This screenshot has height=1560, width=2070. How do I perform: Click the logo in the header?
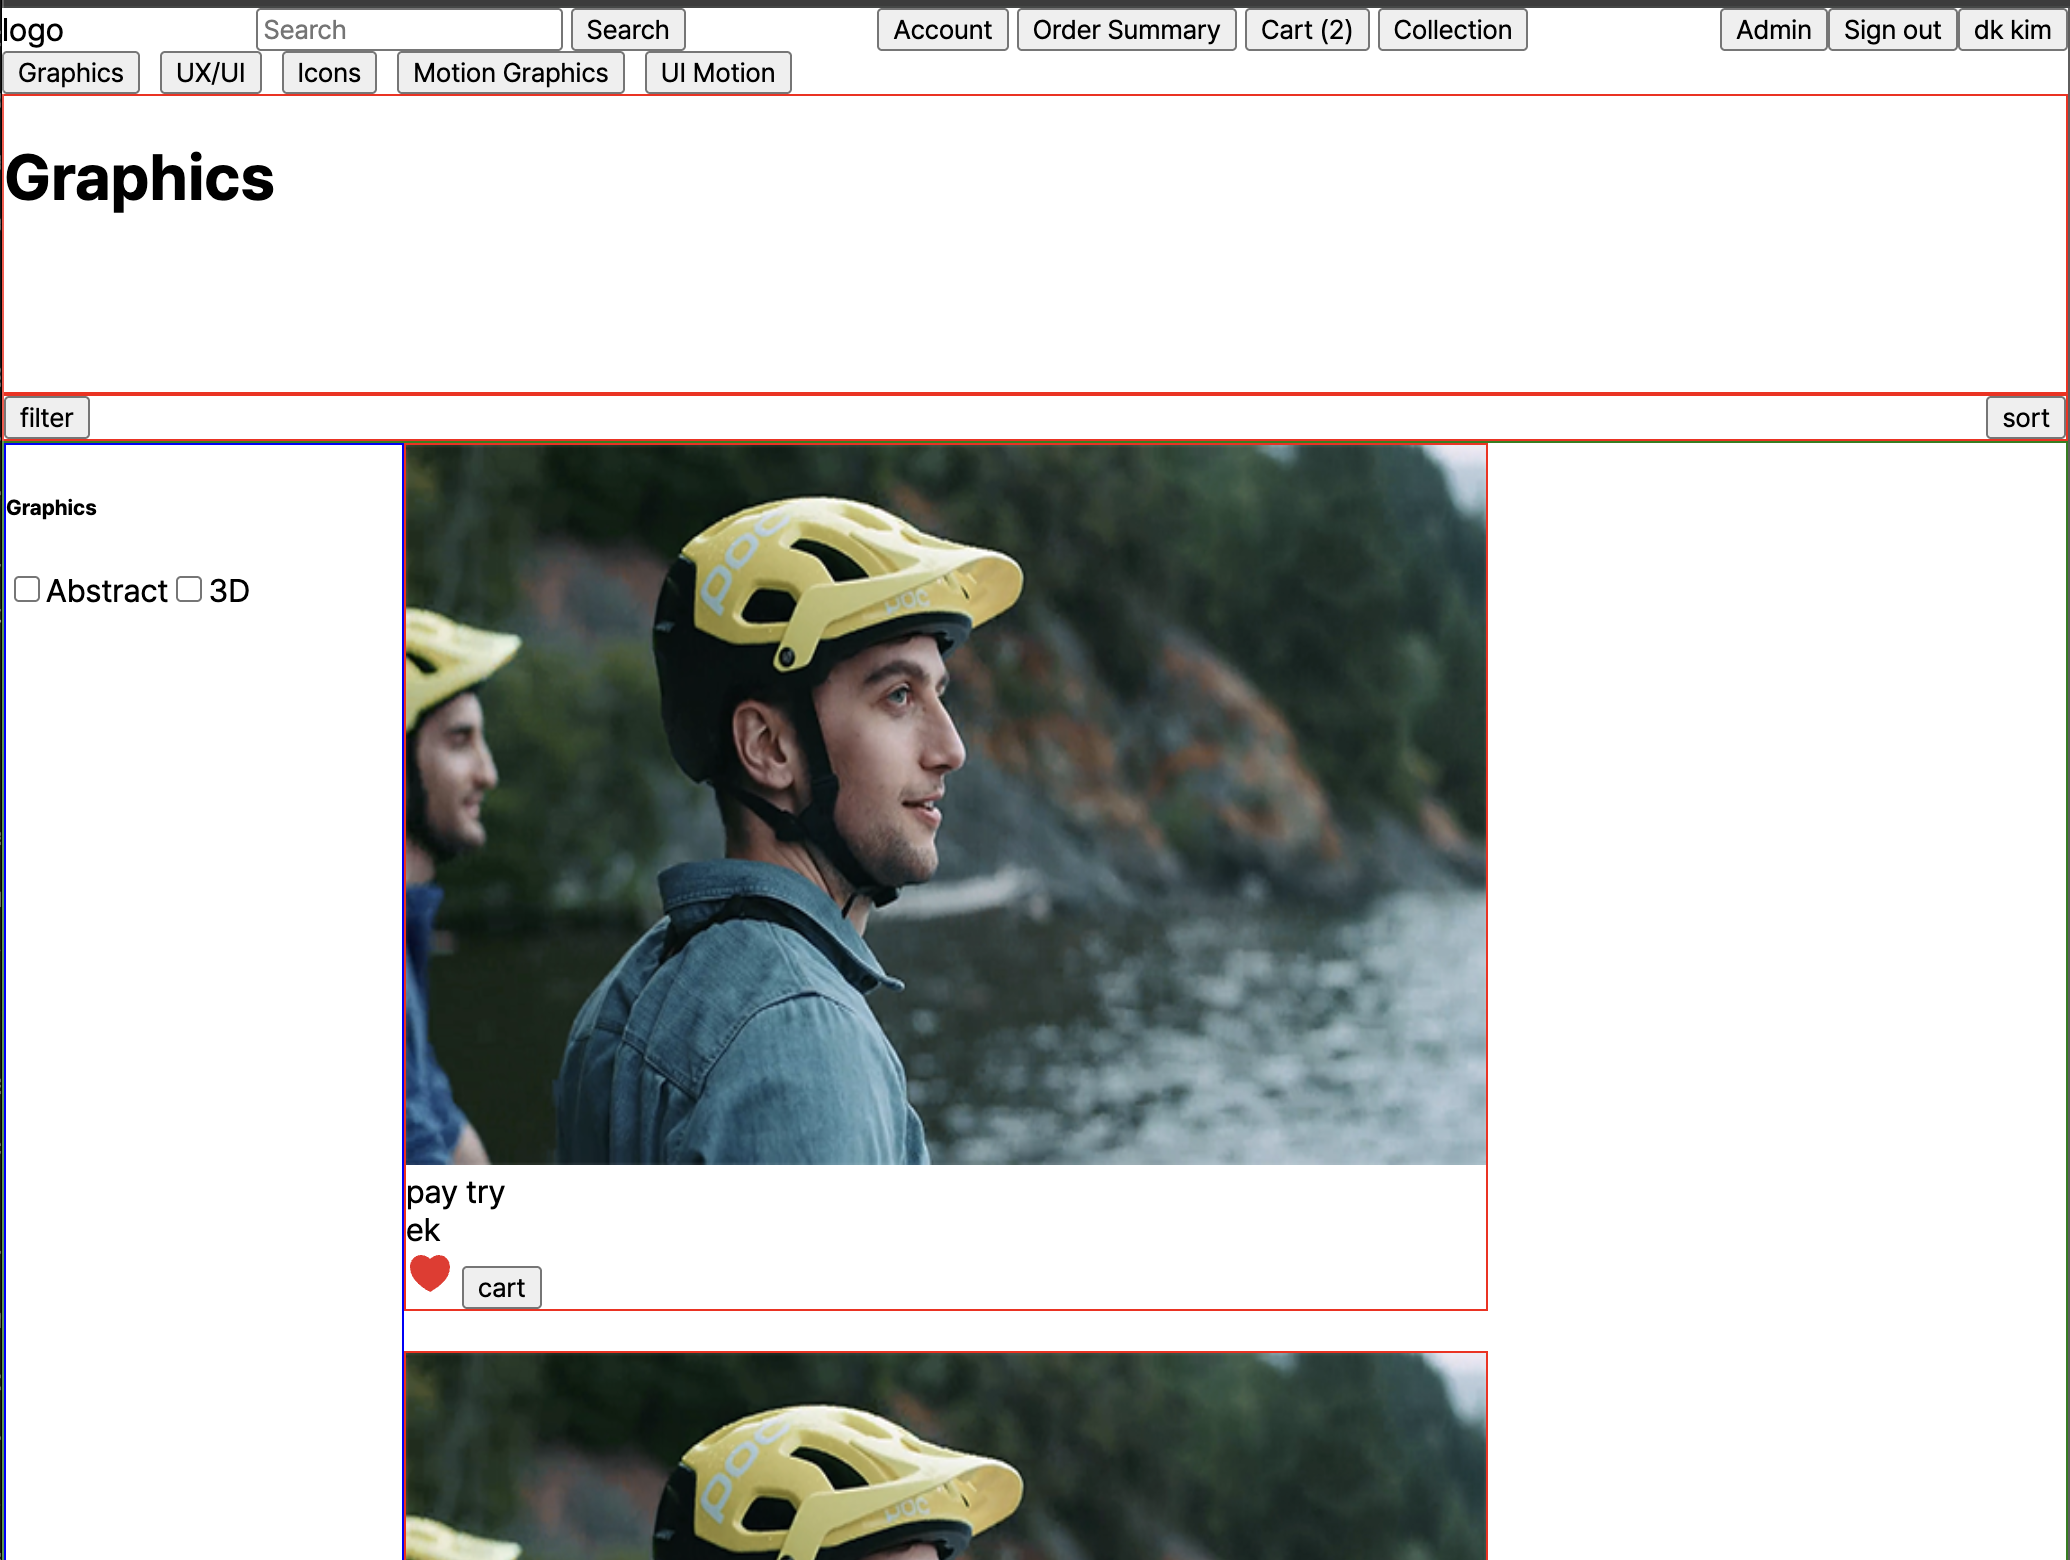(33, 31)
